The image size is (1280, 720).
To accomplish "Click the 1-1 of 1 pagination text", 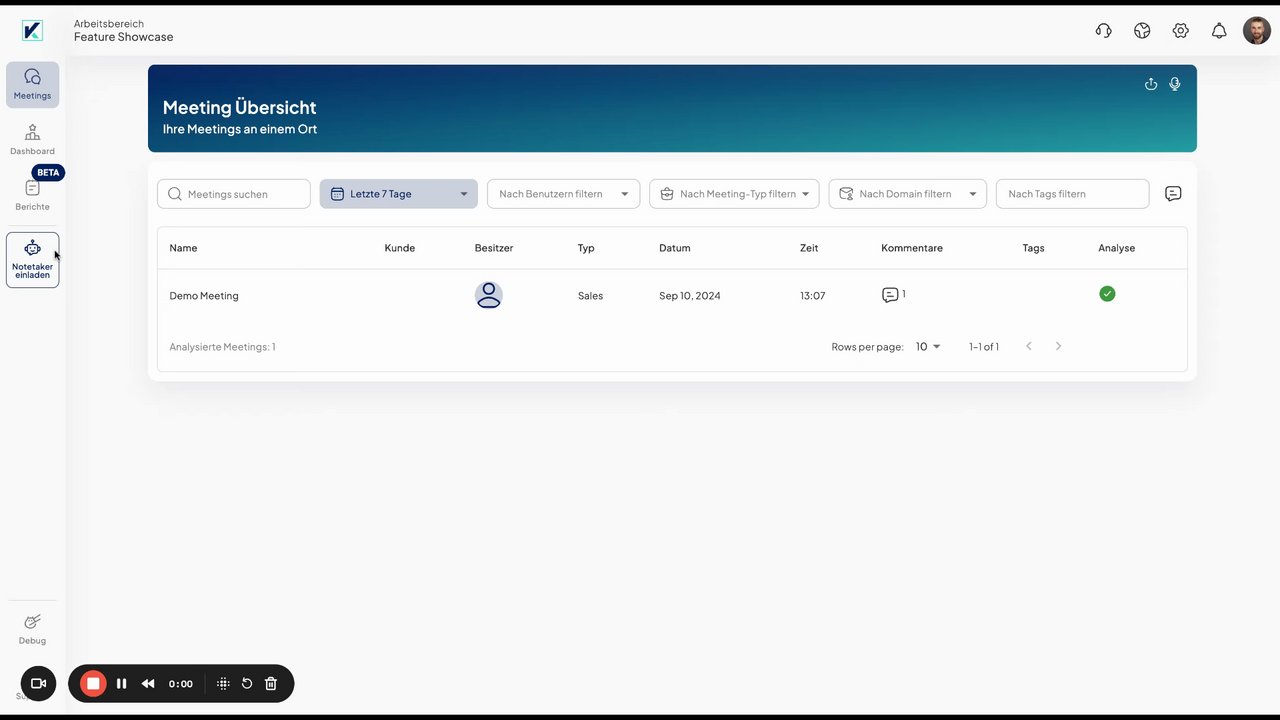I will pyautogui.click(x=984, y=347).
